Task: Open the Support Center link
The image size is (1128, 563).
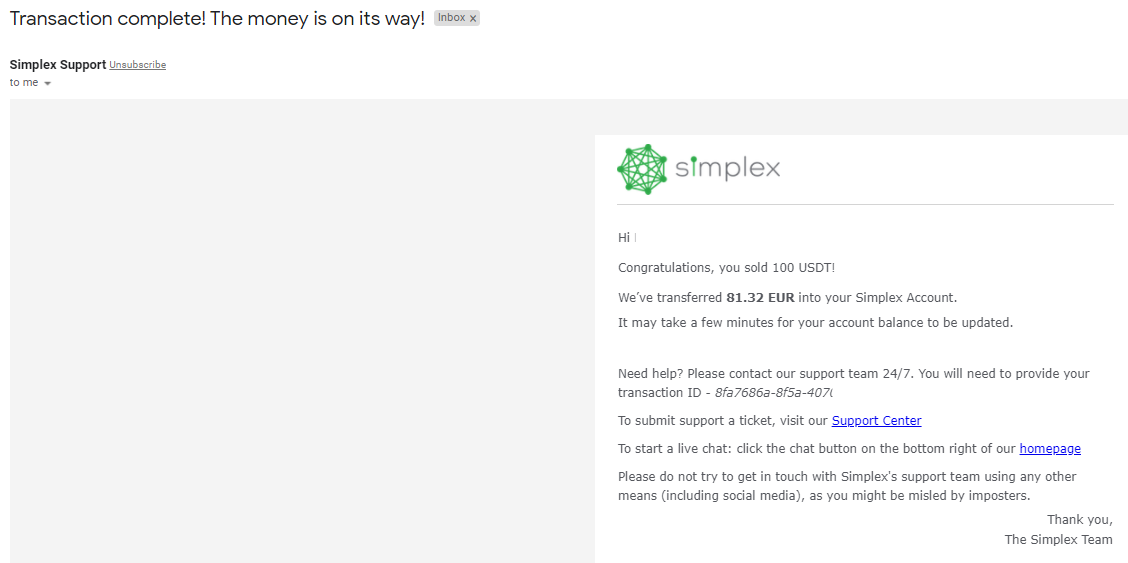Action: coord(876,421)
